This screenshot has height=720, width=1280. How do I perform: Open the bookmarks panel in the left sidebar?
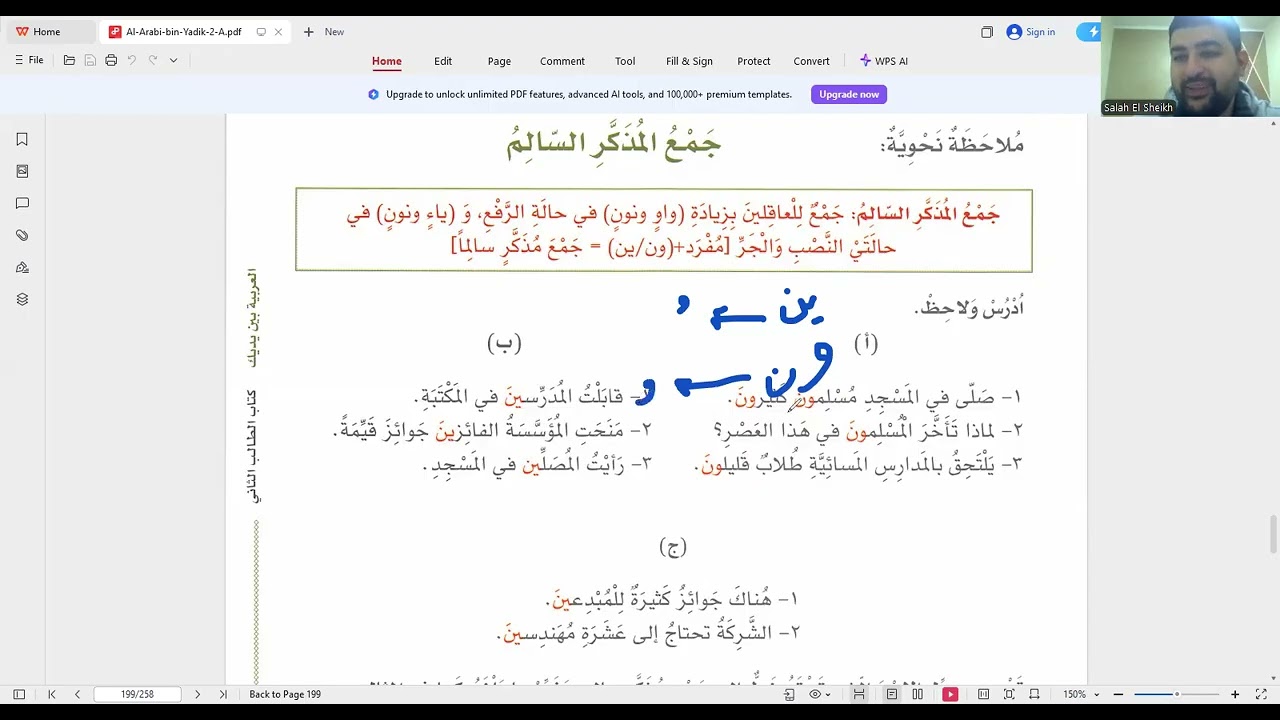coord(22,140)
